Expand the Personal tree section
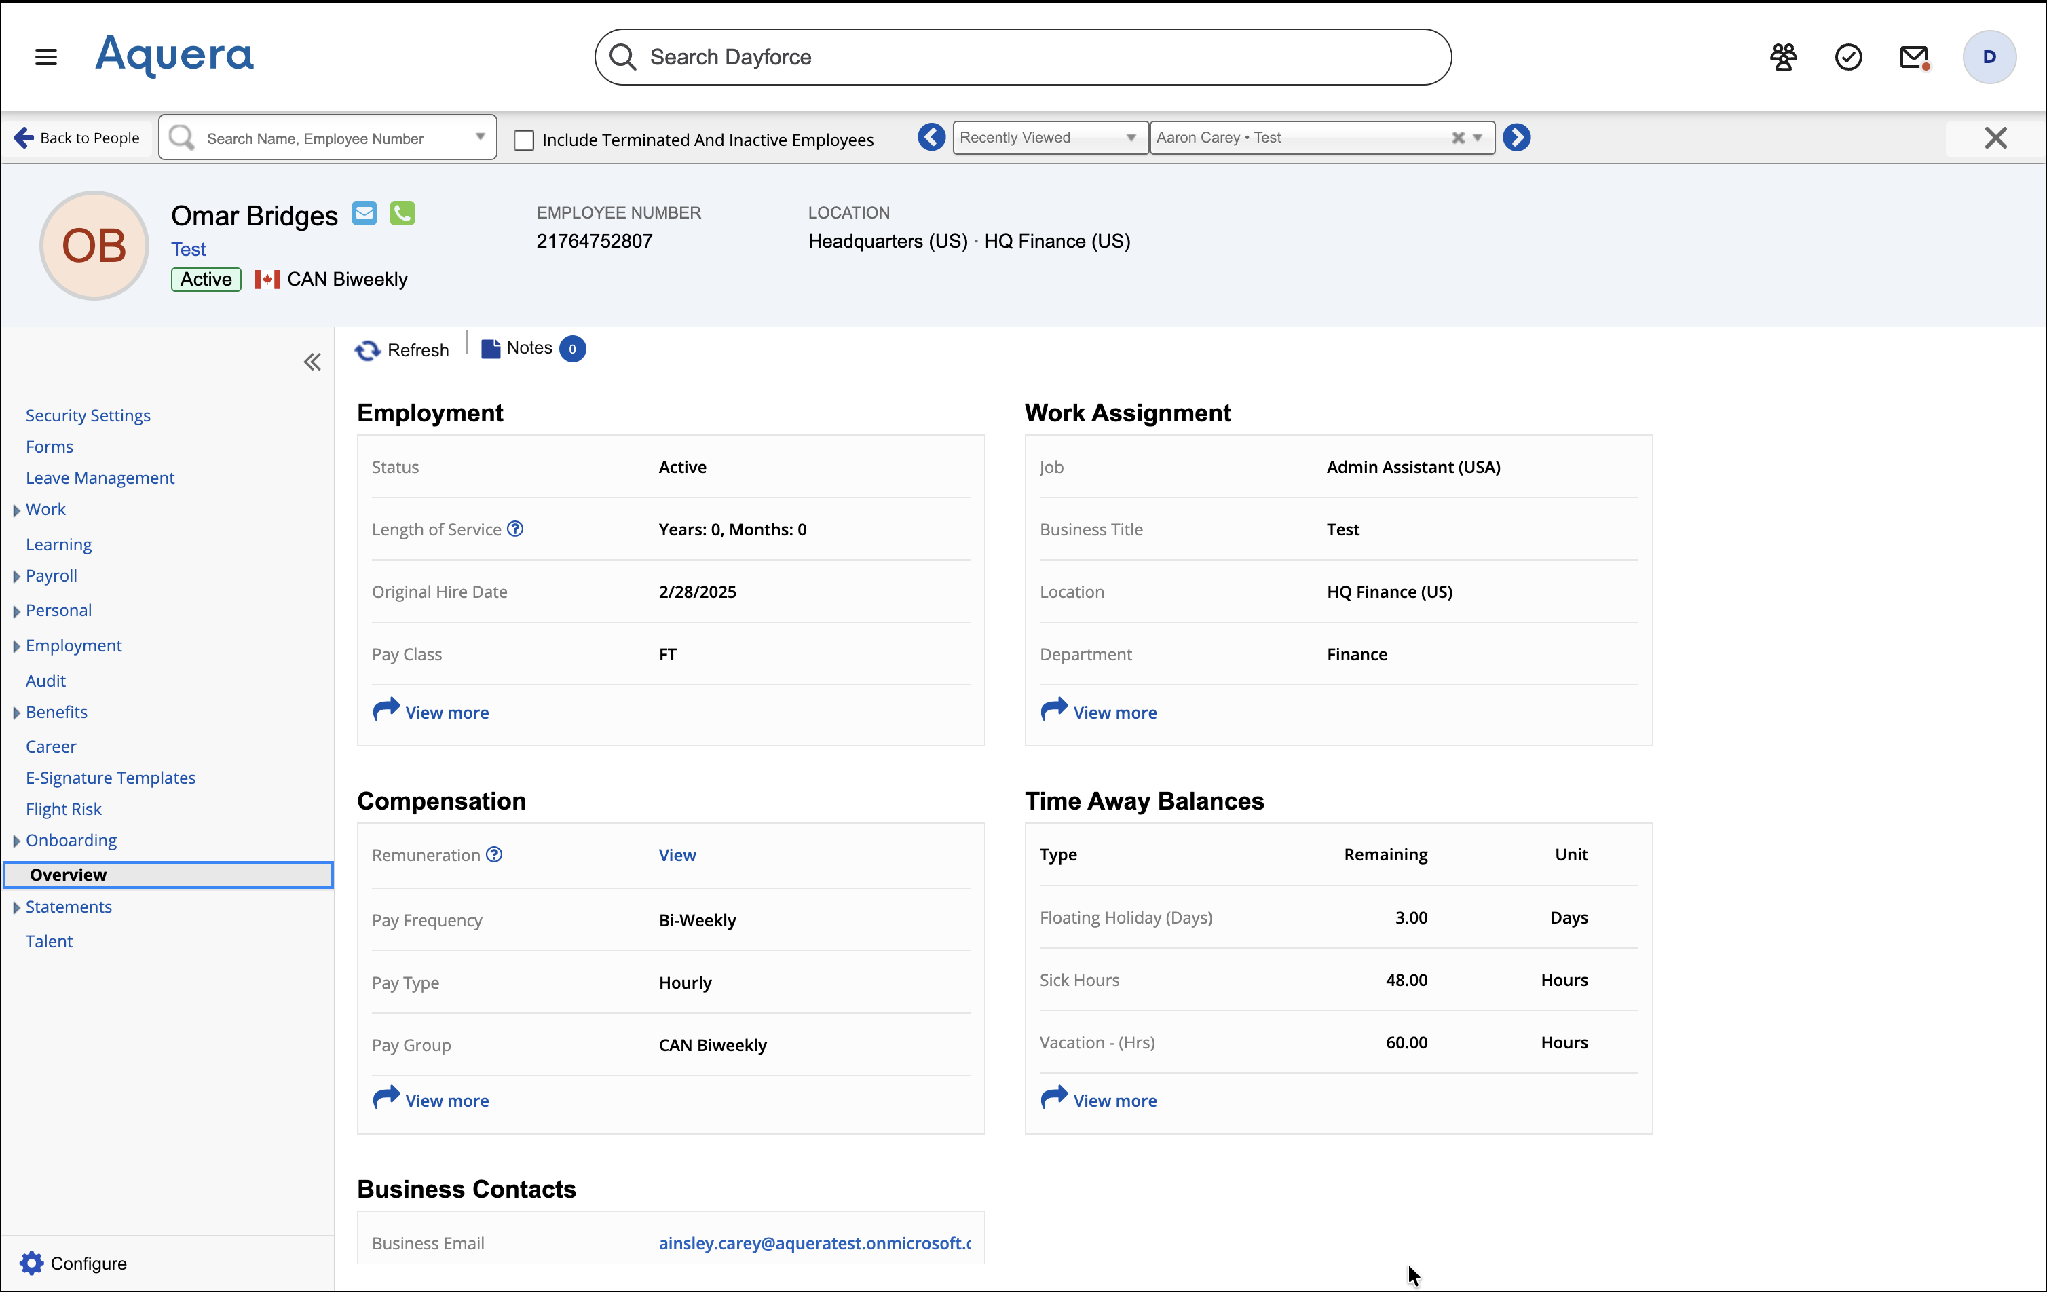The height and width of the screenshot is (1292, 2047). (16, 611)
